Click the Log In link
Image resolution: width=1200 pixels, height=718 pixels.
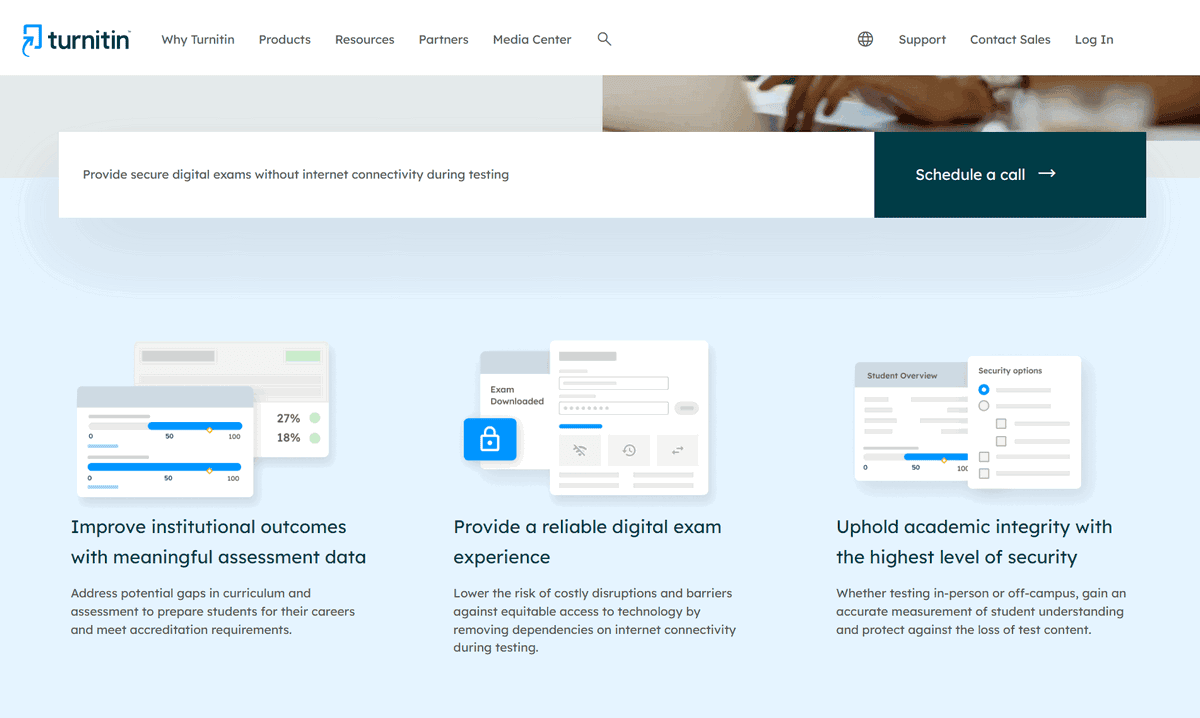[x=1094, y=40]
